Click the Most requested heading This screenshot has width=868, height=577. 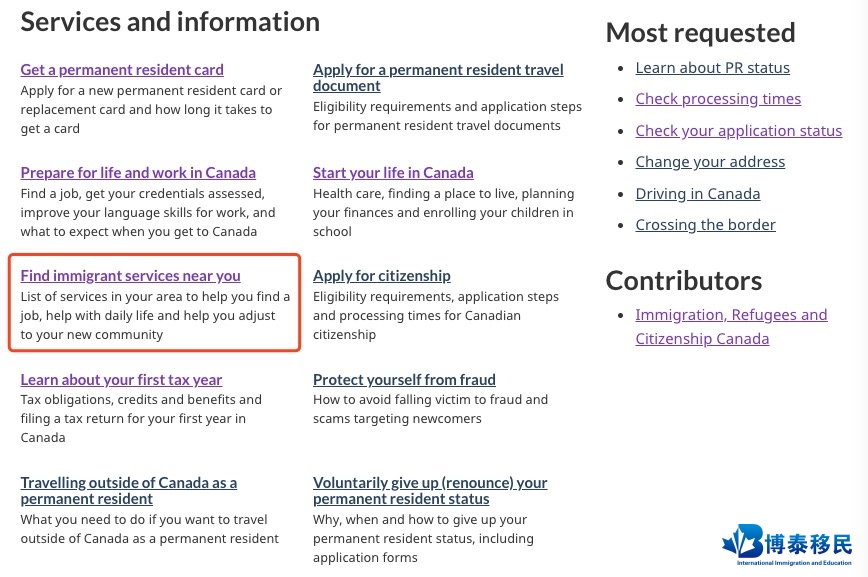tap(700, 33)
